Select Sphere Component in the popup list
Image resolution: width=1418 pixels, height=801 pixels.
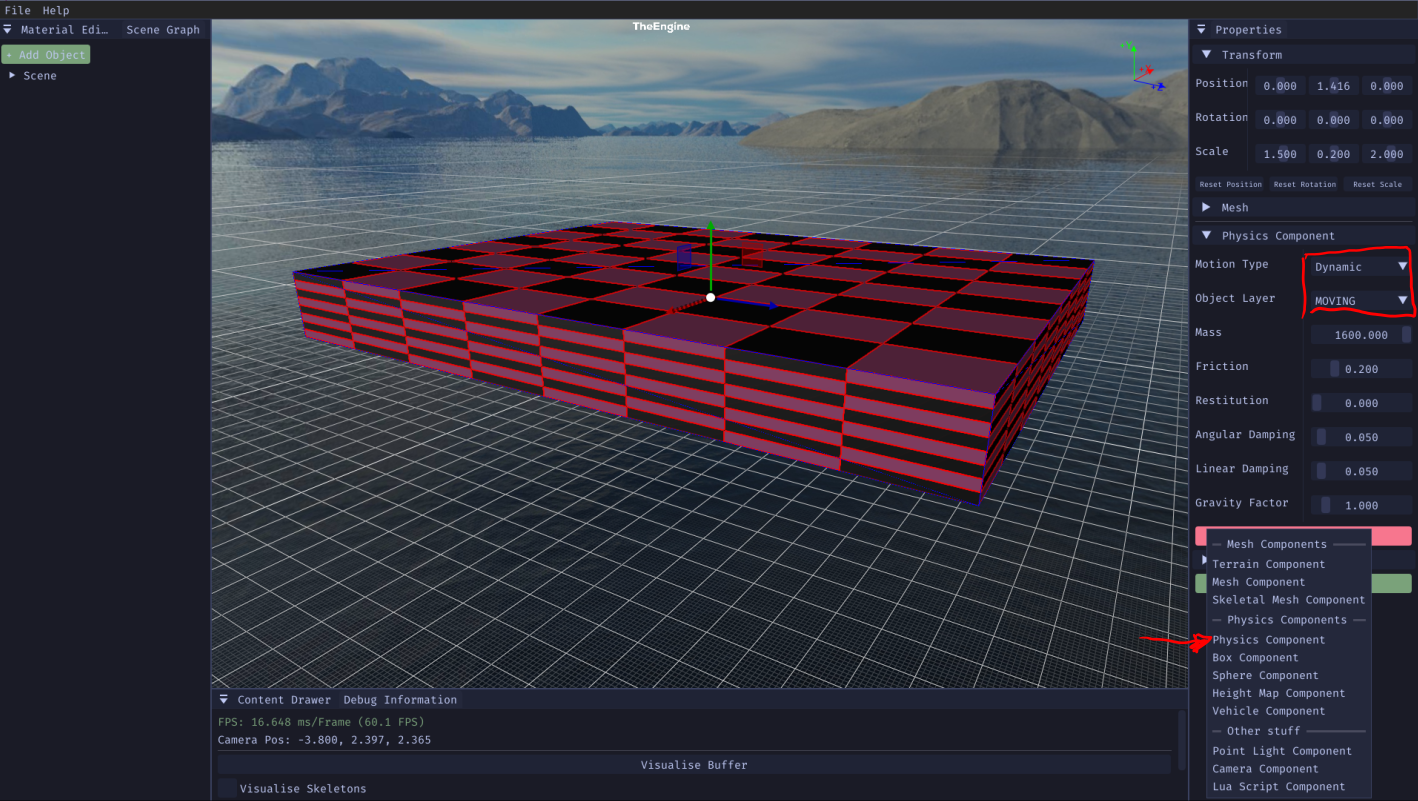[x=1265, y=676]
